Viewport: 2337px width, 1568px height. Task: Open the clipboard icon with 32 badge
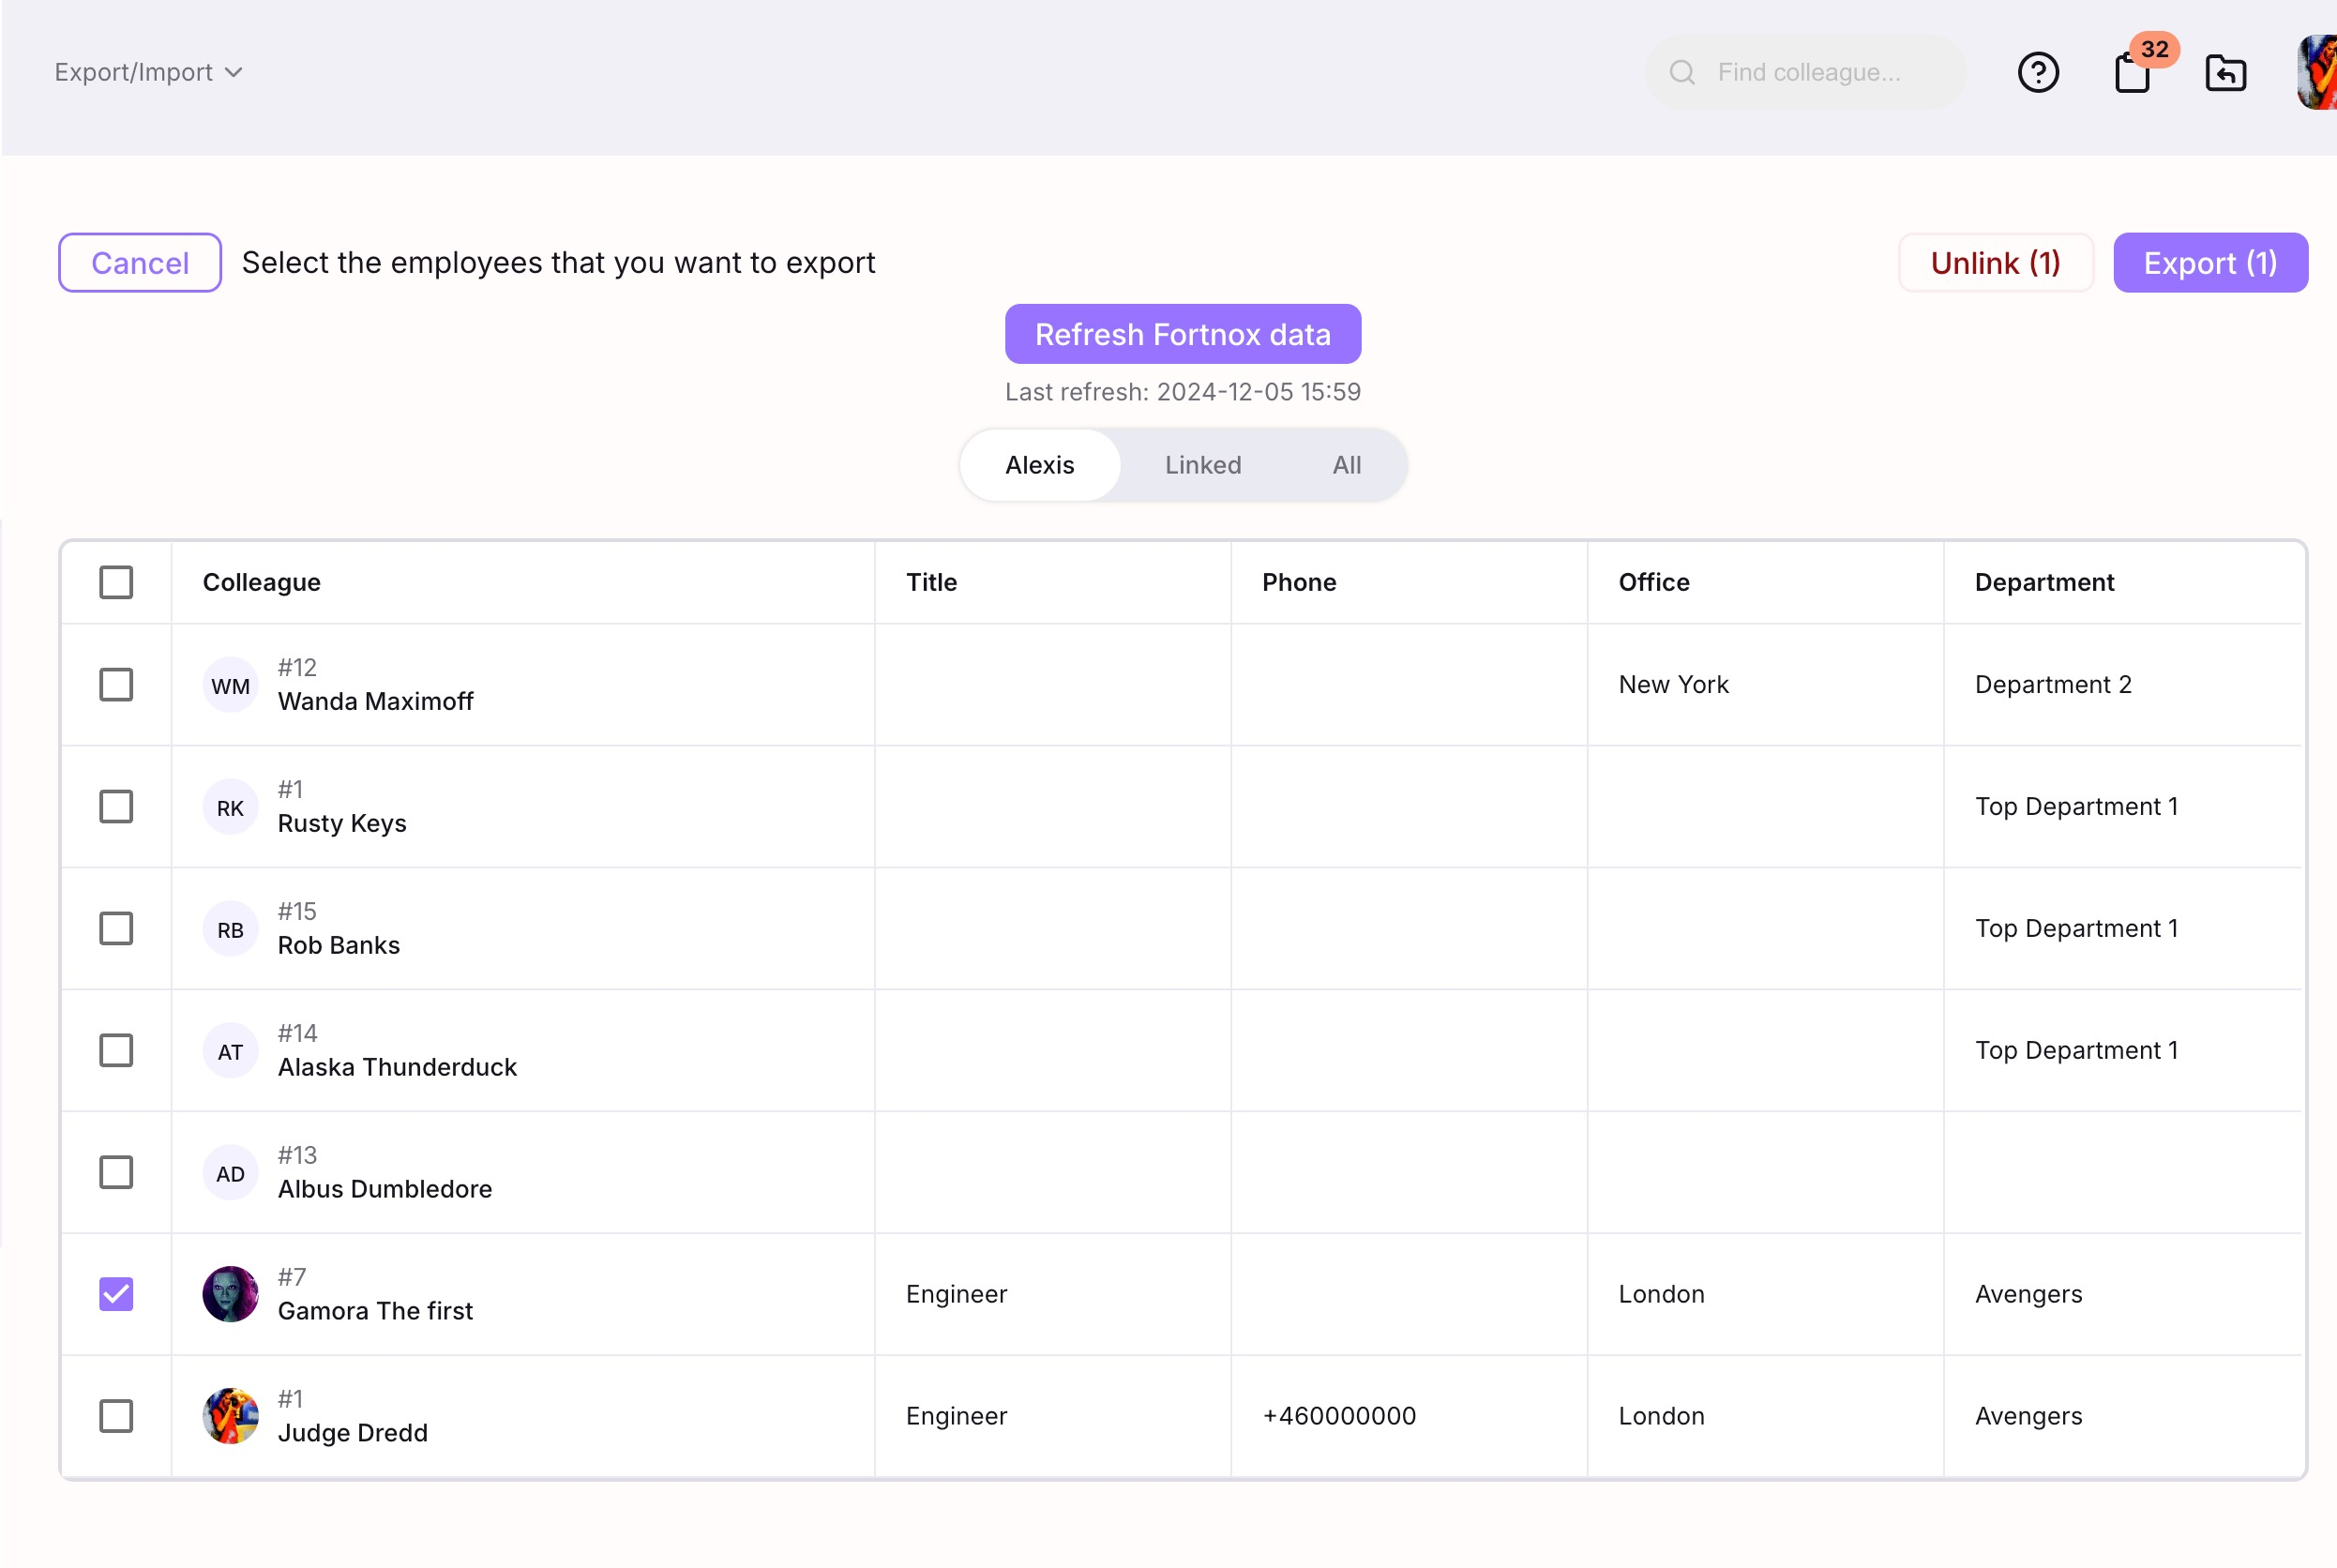tap(2131, 72)
